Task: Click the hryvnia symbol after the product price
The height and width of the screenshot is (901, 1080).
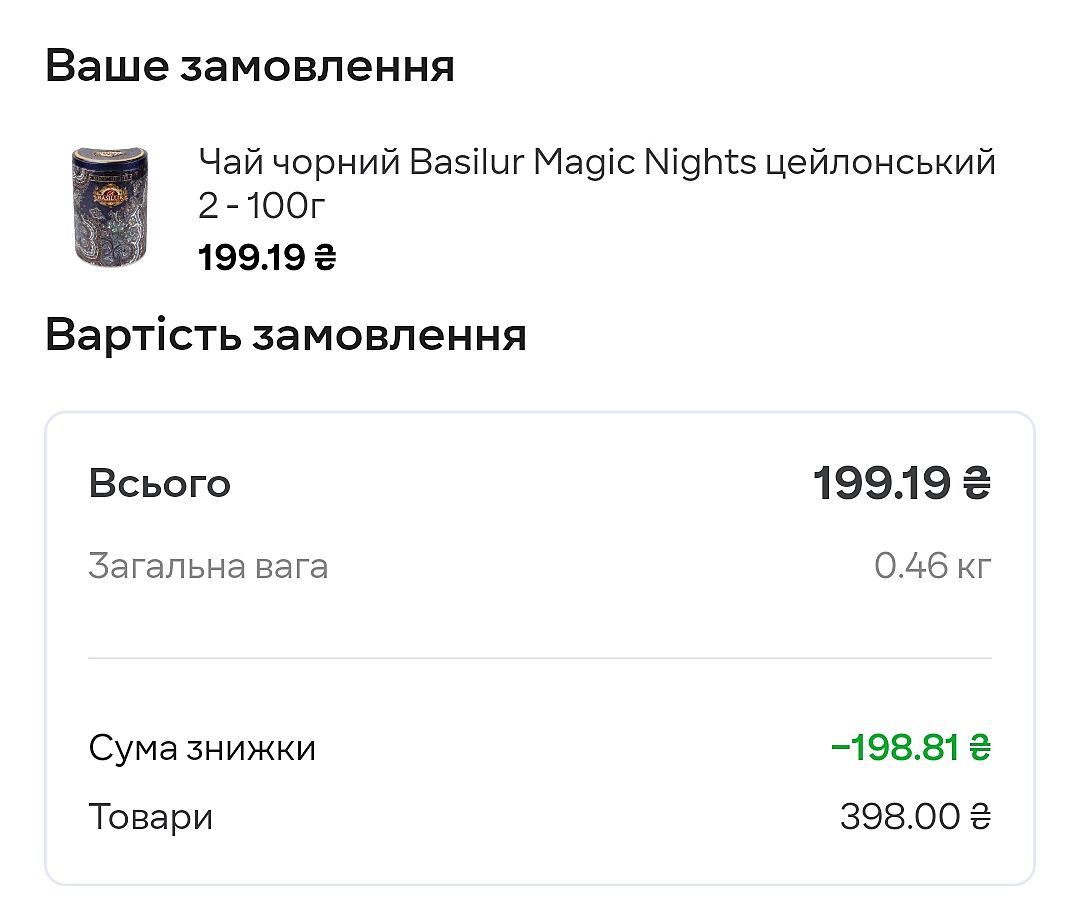Action: [325, 258]
